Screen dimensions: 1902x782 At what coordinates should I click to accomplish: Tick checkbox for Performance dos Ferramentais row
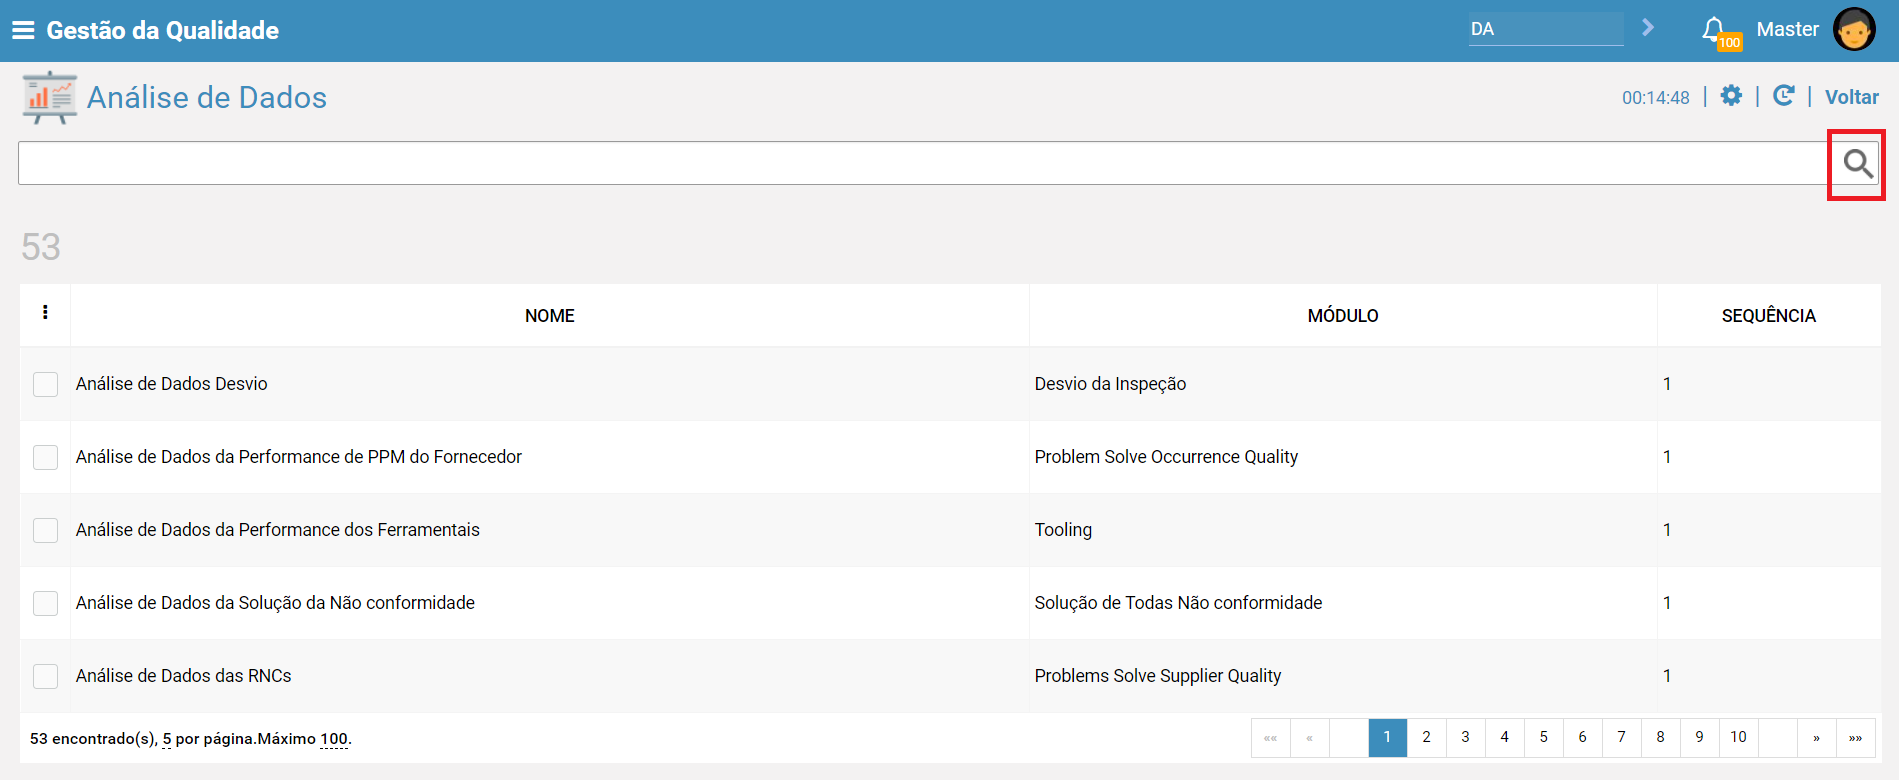[x=46, y=530]
